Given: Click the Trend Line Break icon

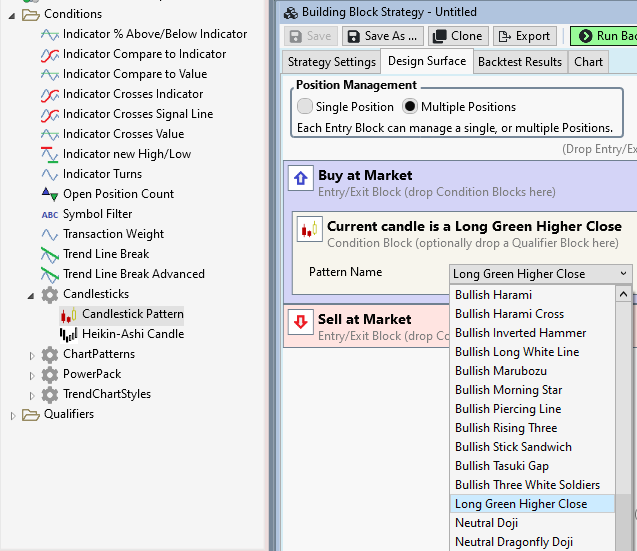Looking at the screenshot, I should pyautogui.click(x=49, y=254).
